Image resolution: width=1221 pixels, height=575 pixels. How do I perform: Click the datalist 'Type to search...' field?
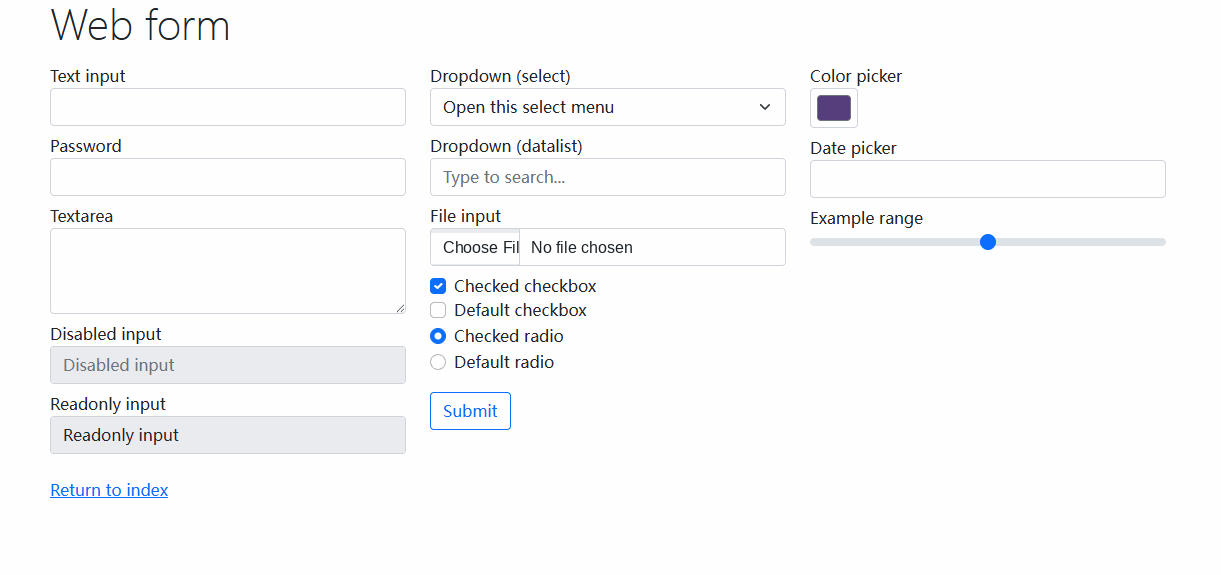click(x=608, y=177)
